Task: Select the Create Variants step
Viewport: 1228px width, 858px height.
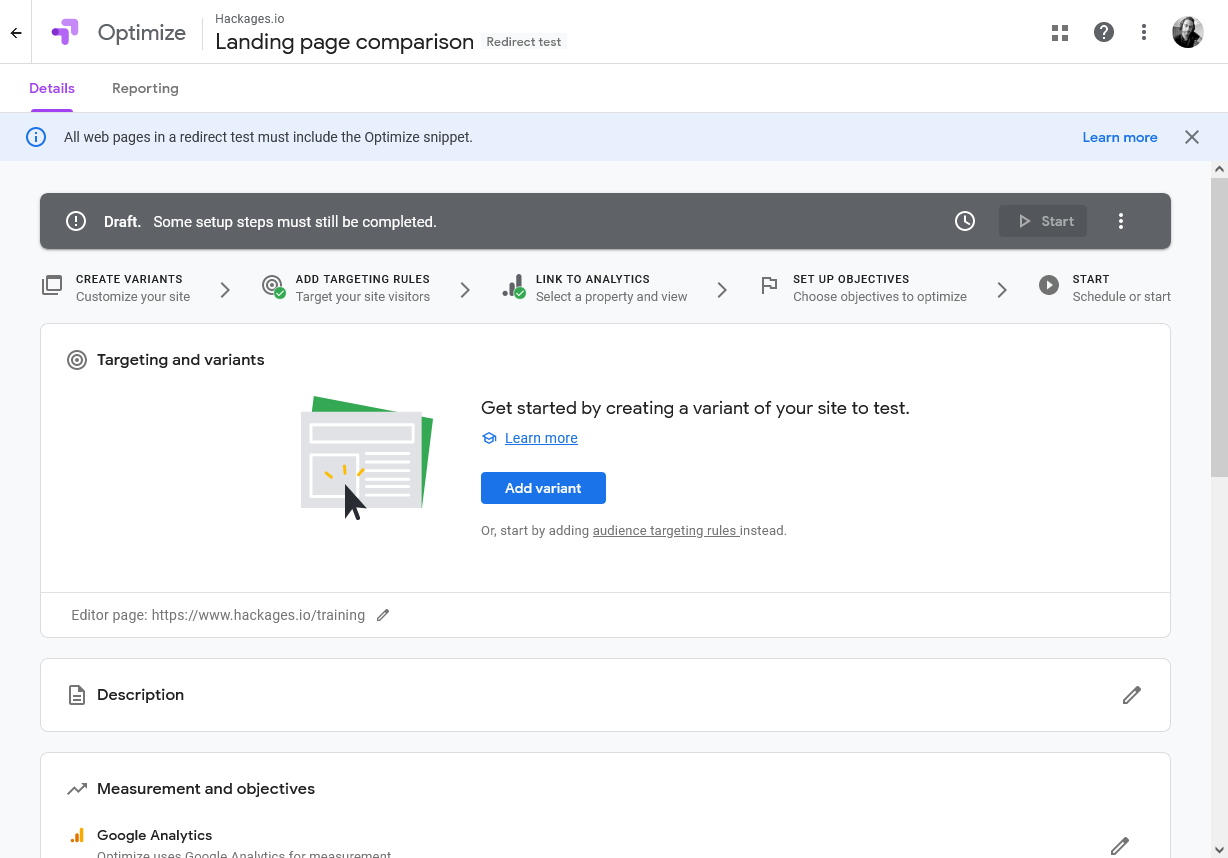Action: click(x=116, y=288)
